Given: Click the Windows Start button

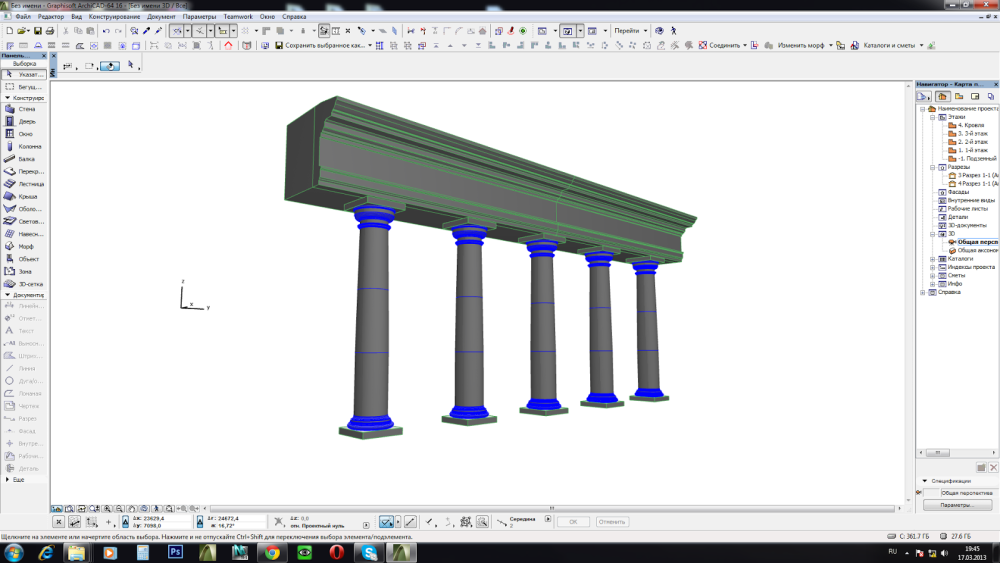Looking at the screenshot, I should coord(13,552).
